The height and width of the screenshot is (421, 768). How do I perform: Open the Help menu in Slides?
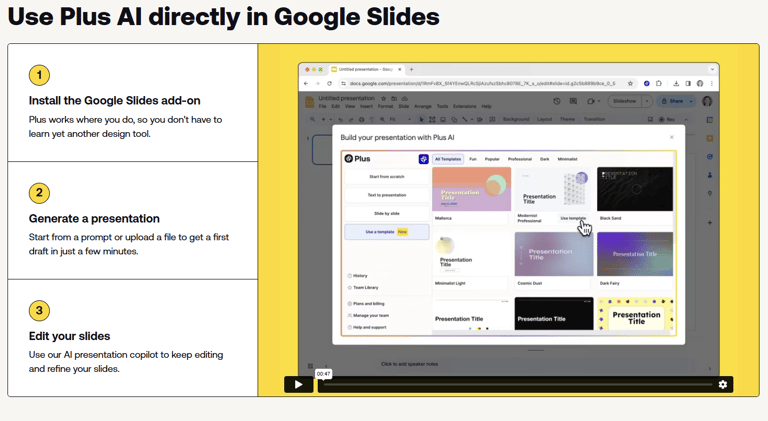pos(486,106)
